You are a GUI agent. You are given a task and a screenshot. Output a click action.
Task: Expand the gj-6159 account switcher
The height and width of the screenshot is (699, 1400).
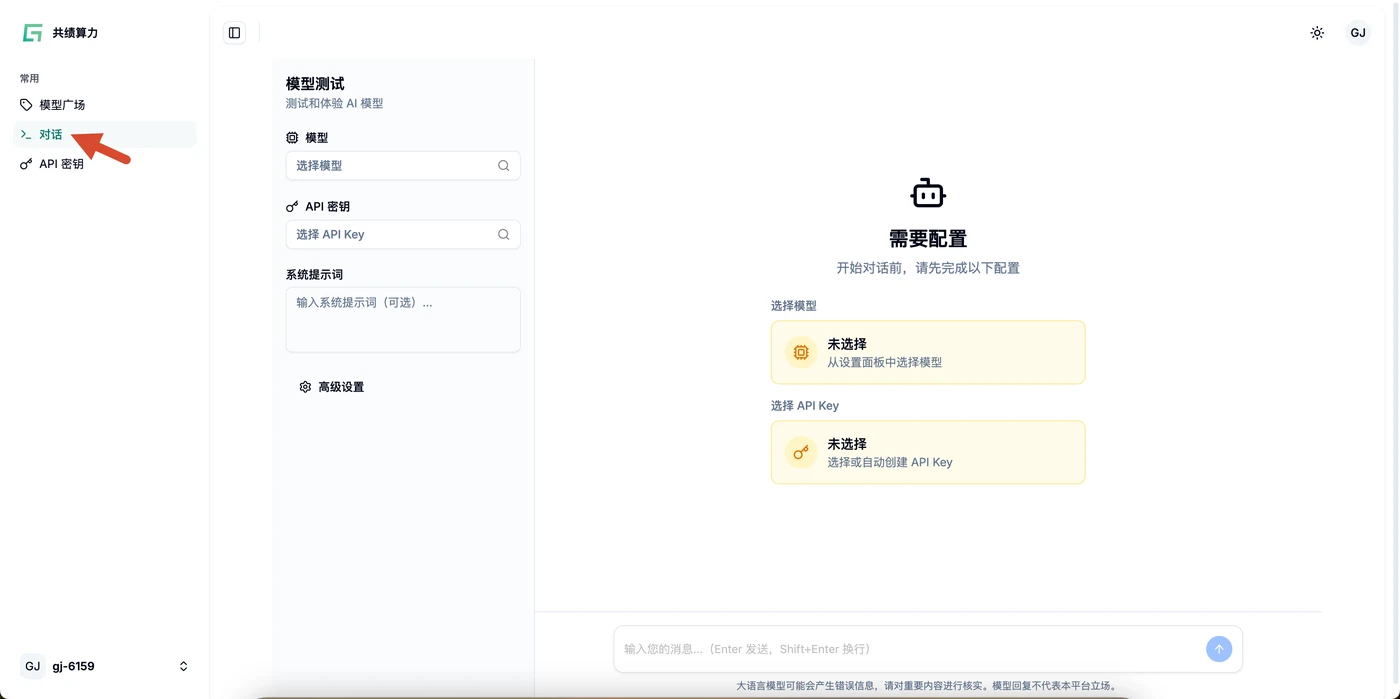tap(104, 666)
